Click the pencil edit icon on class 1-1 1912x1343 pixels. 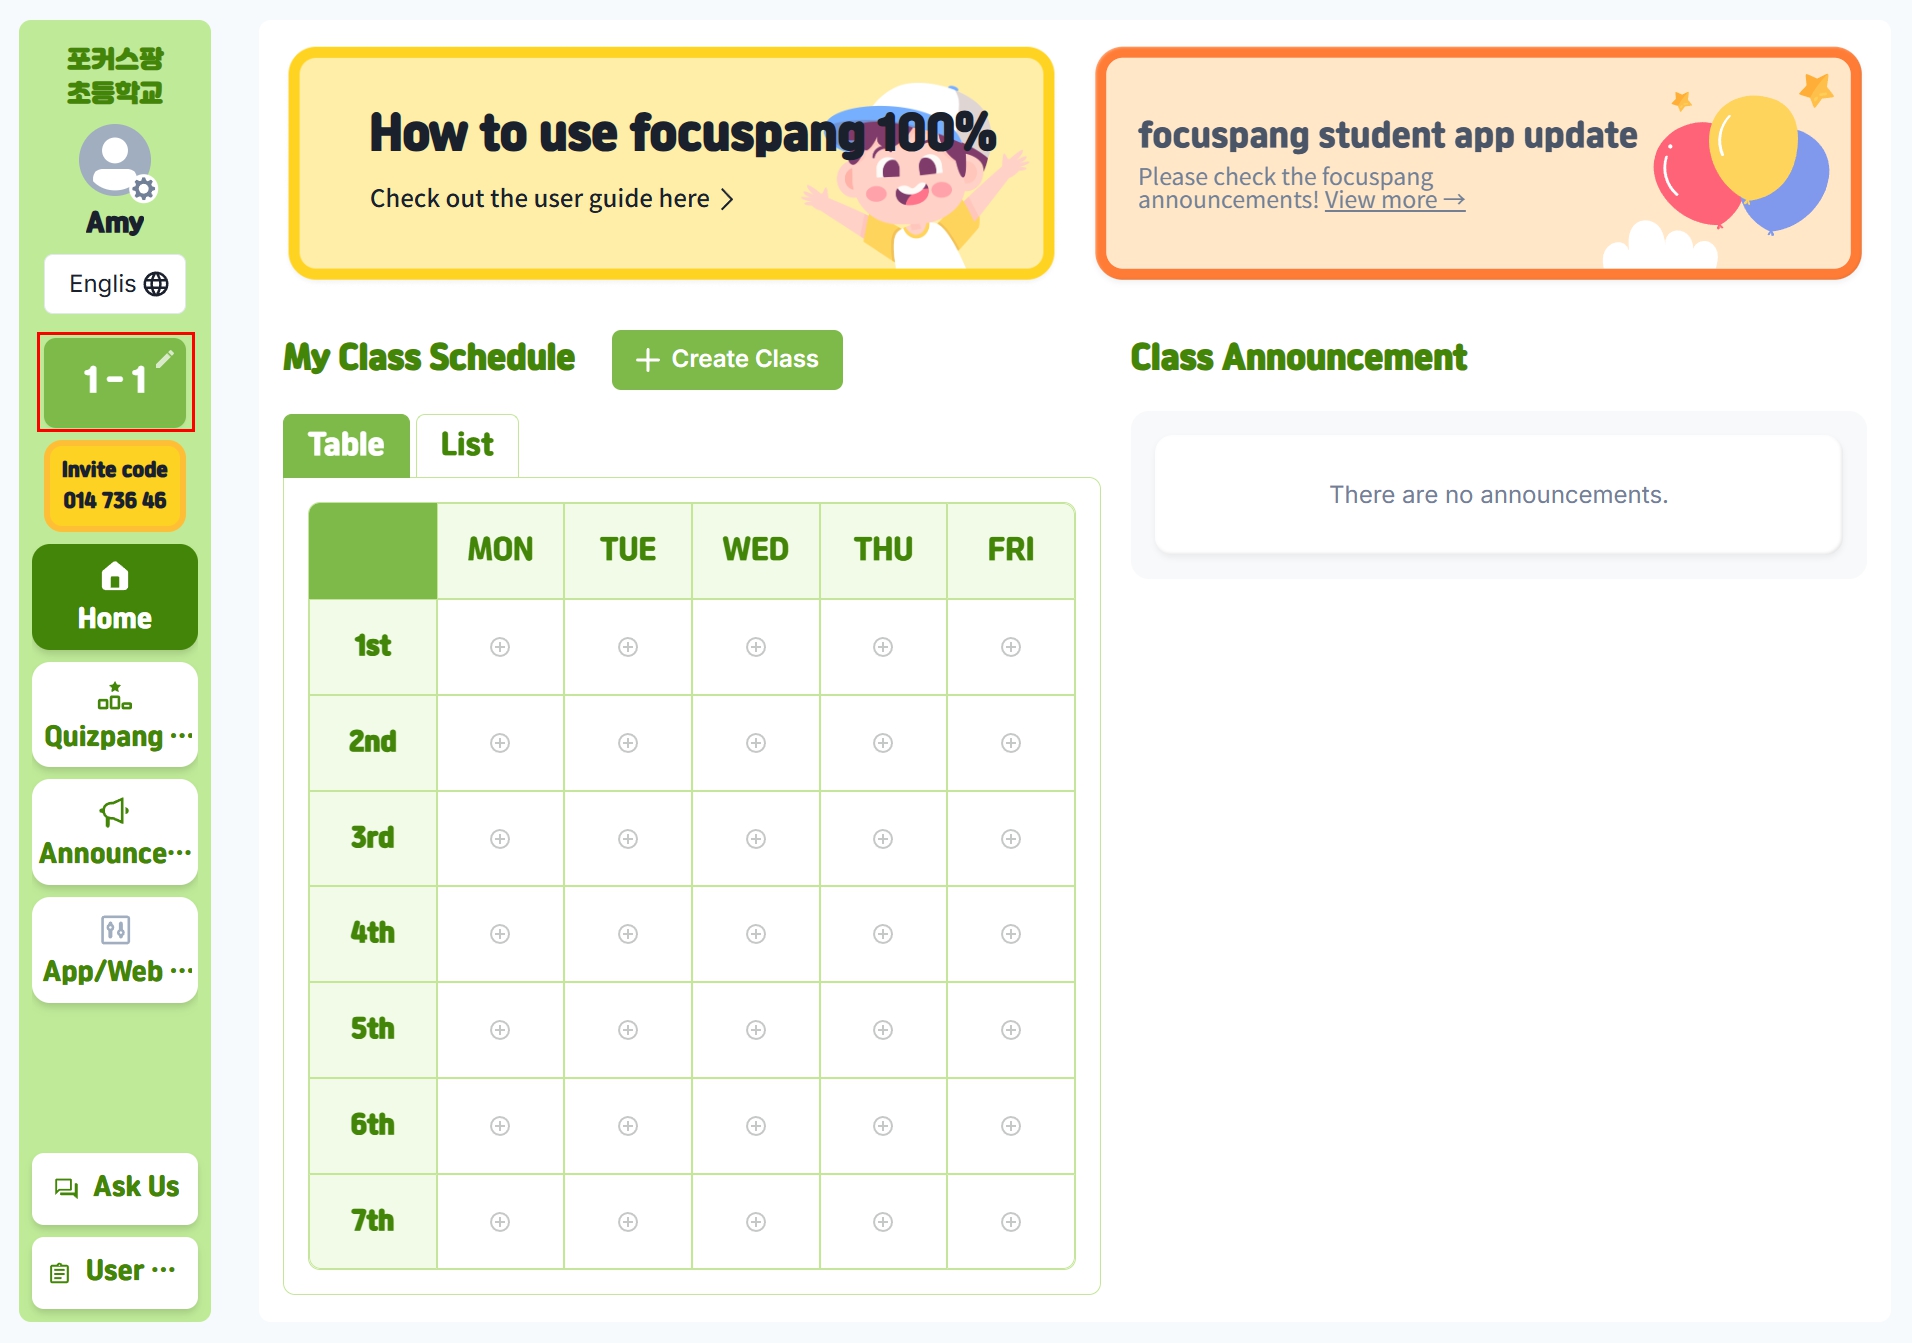pyautogui.click(x=165, y=358)
